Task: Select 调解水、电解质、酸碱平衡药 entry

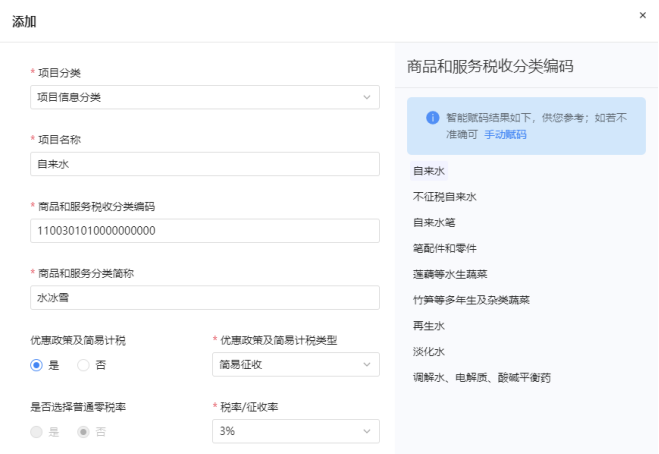Action: 482,377
